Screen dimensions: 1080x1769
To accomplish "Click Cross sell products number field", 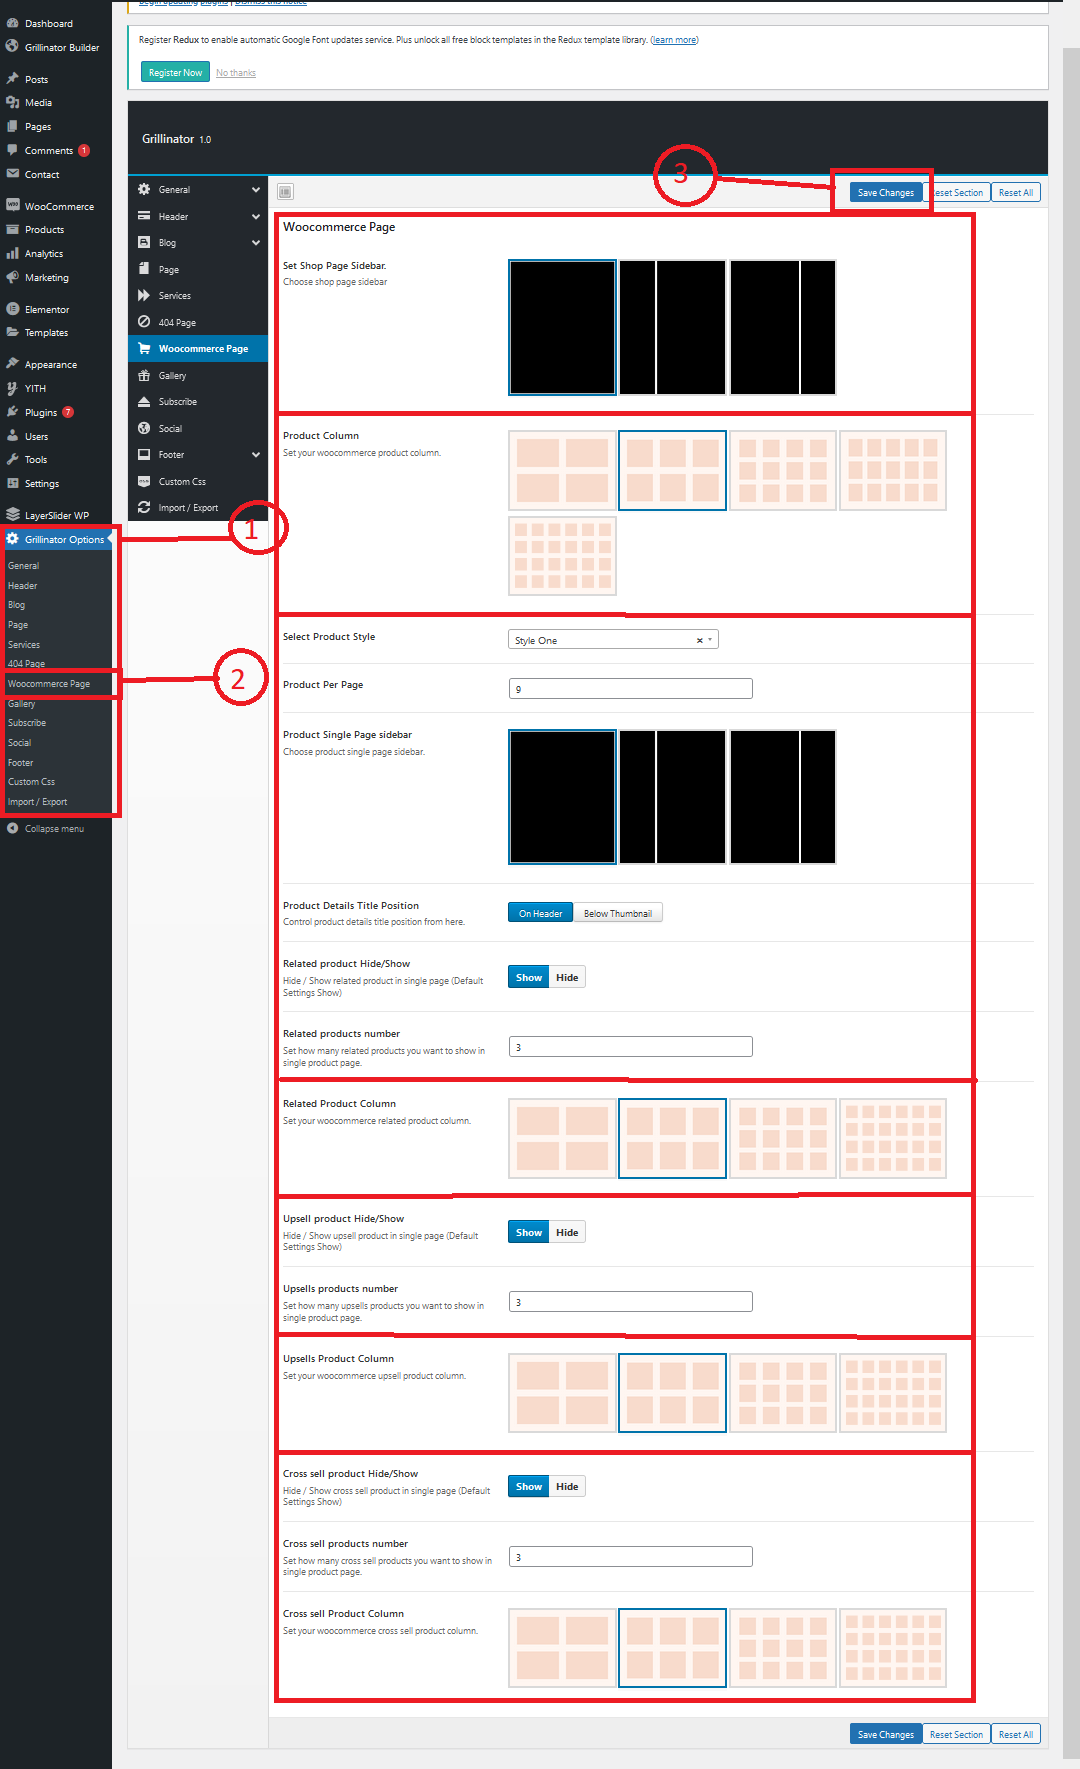I will point(631,1556).
